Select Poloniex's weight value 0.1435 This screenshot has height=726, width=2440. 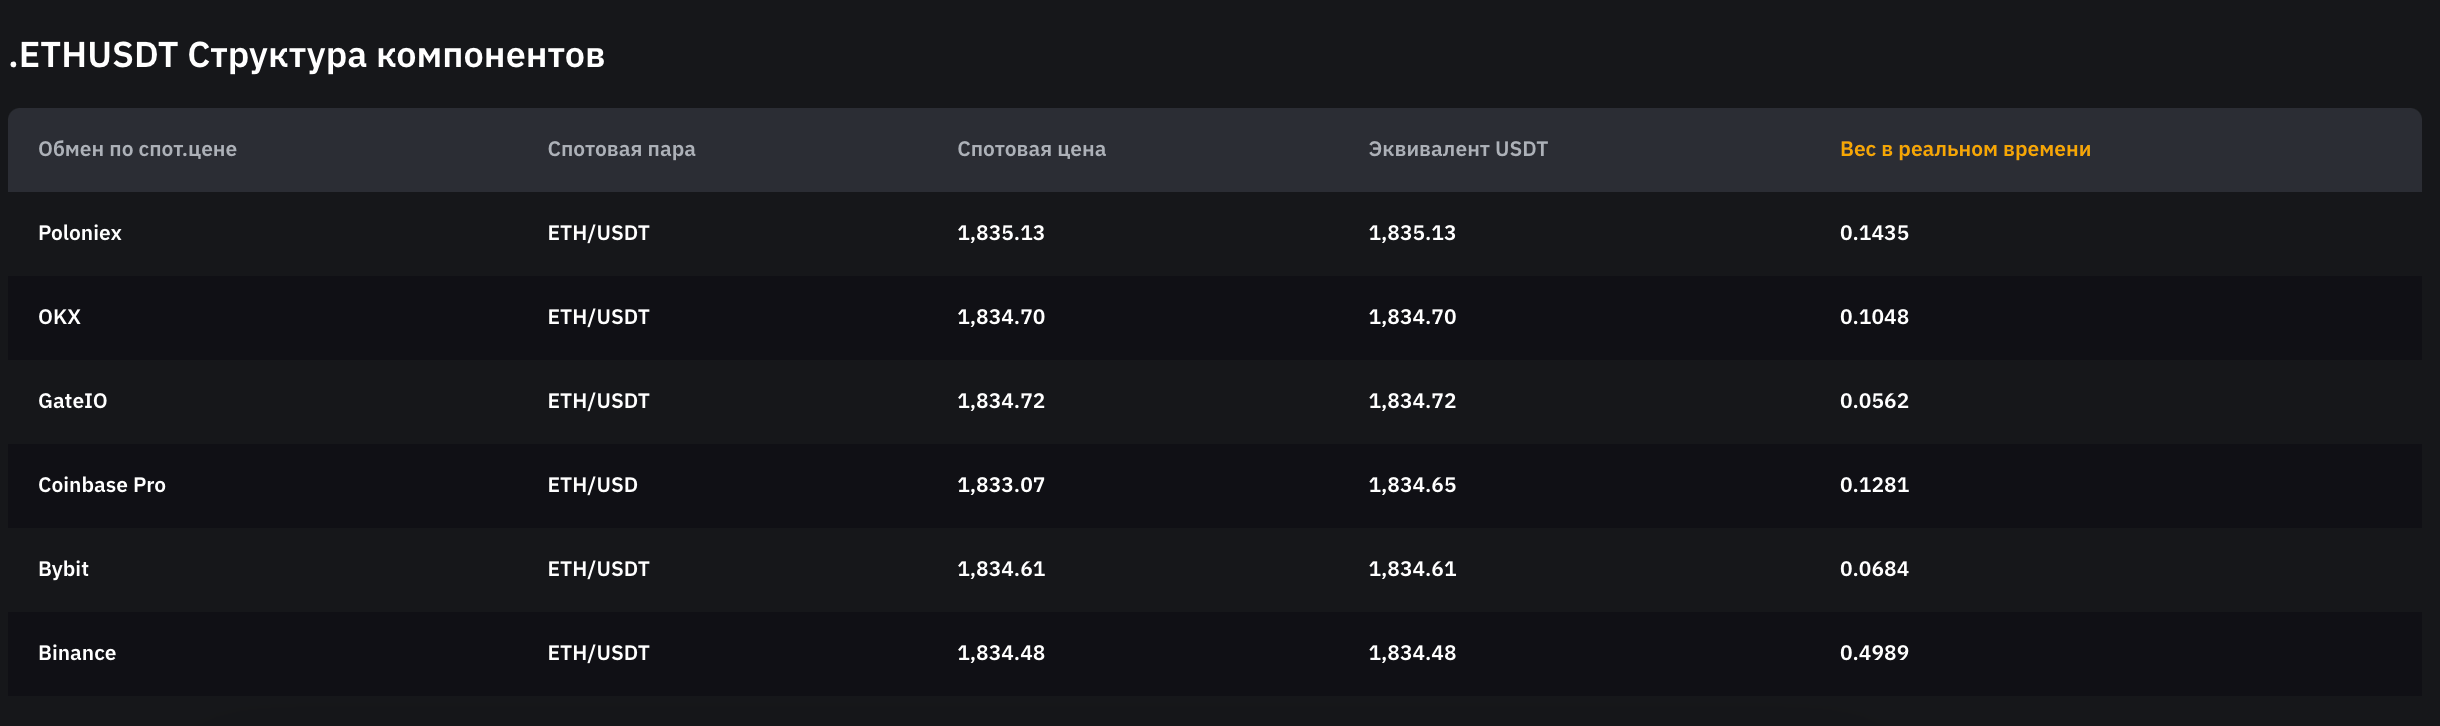1873,233
